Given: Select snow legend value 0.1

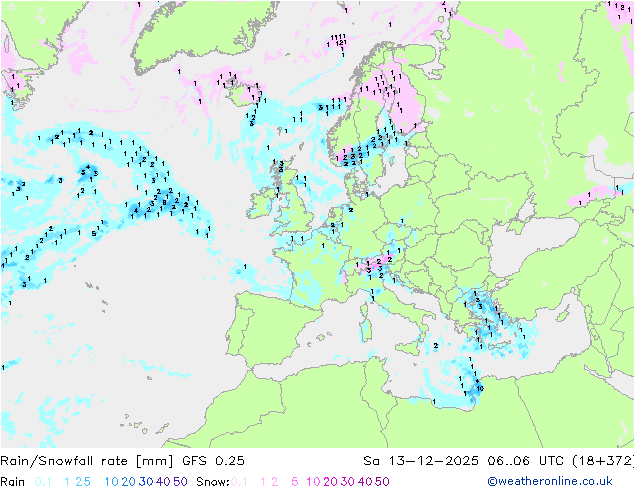Looking at the screenshot, I should [239, 482].
